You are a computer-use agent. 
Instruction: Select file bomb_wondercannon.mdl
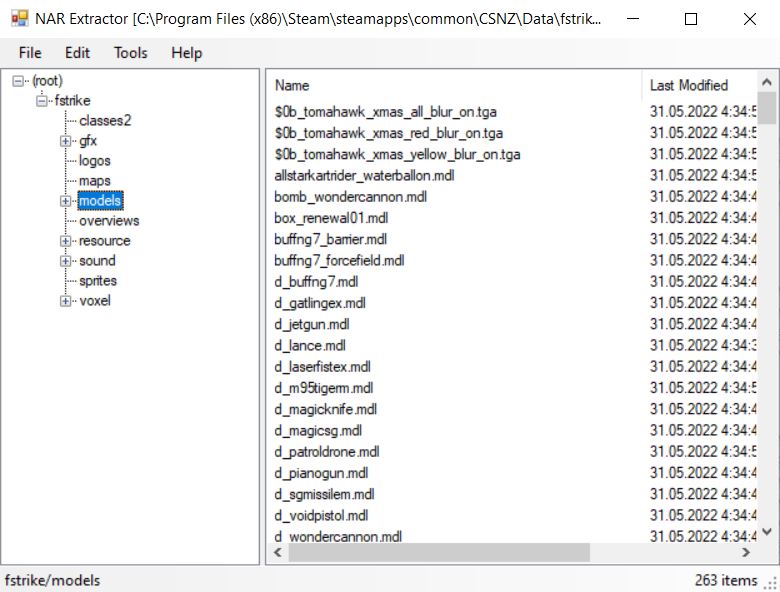tap(350, 197)
